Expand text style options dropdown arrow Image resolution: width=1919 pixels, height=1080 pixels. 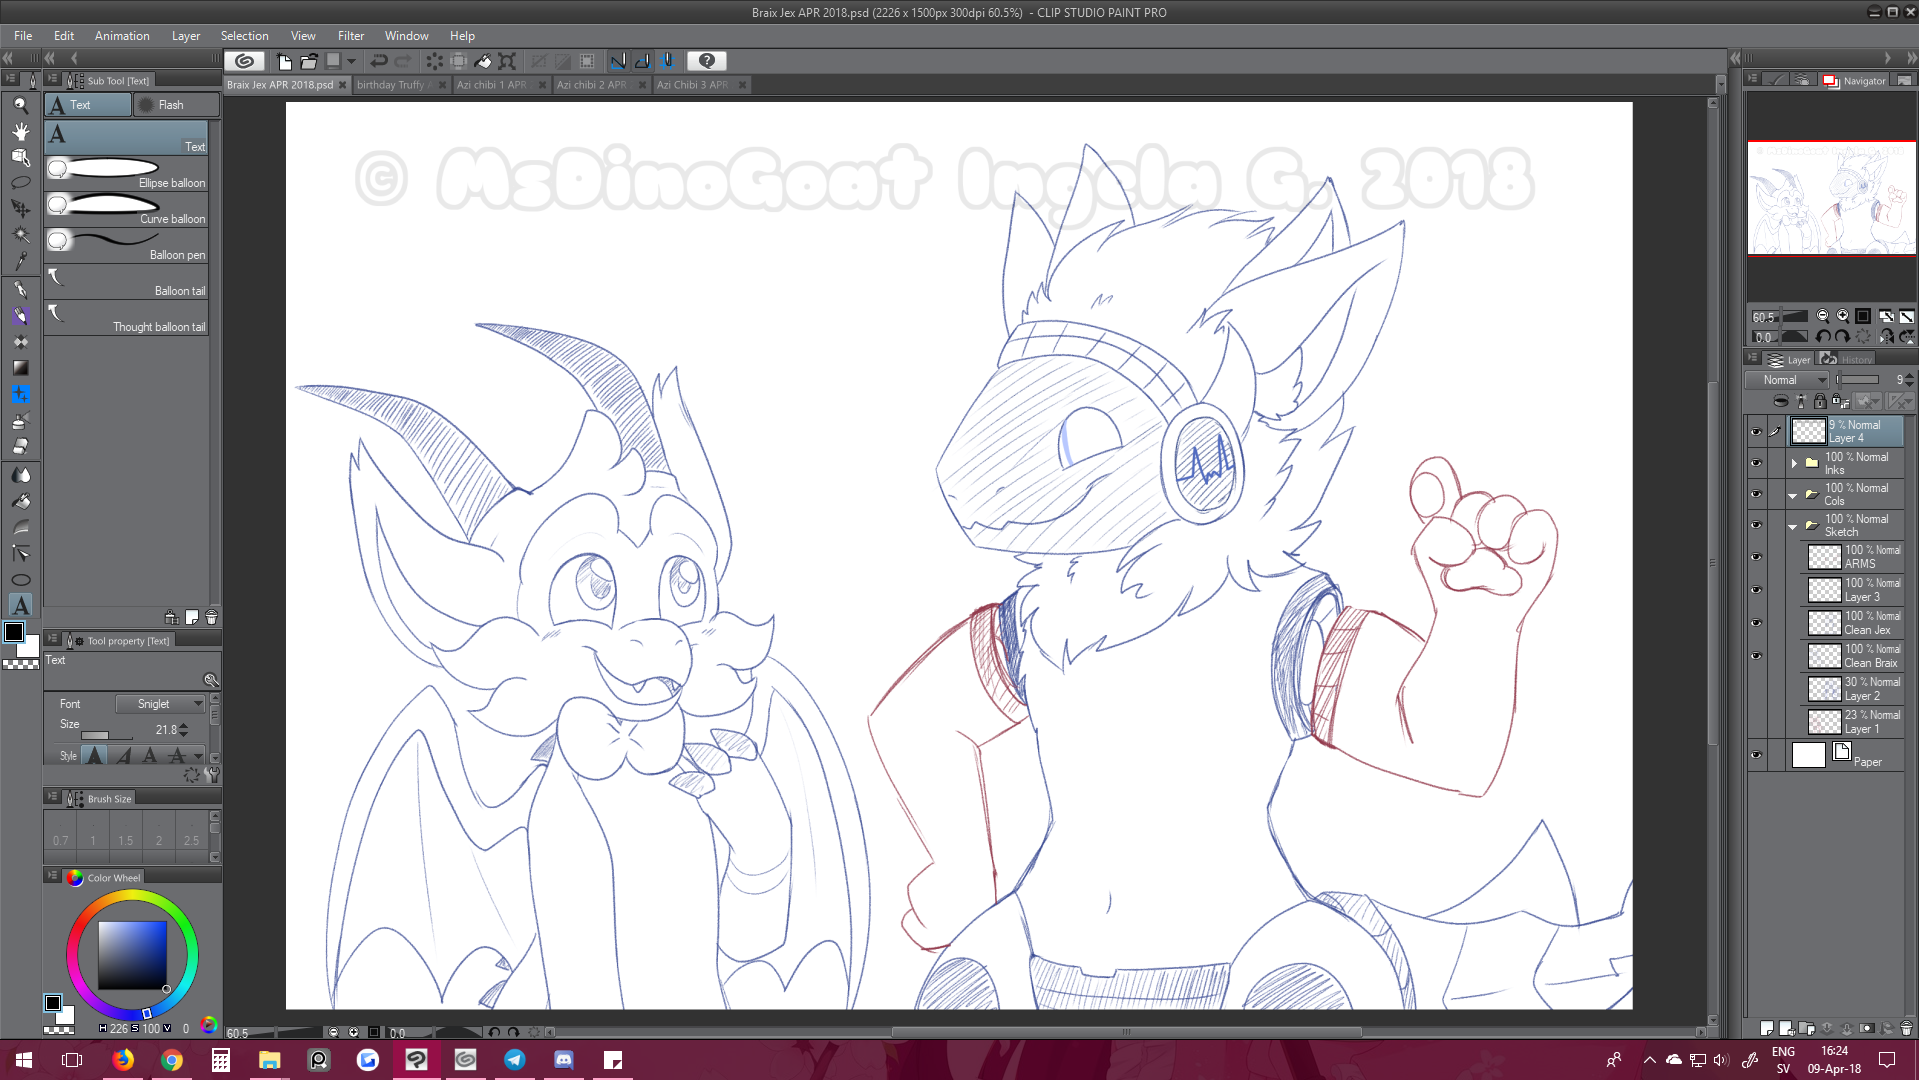[199, 756]
